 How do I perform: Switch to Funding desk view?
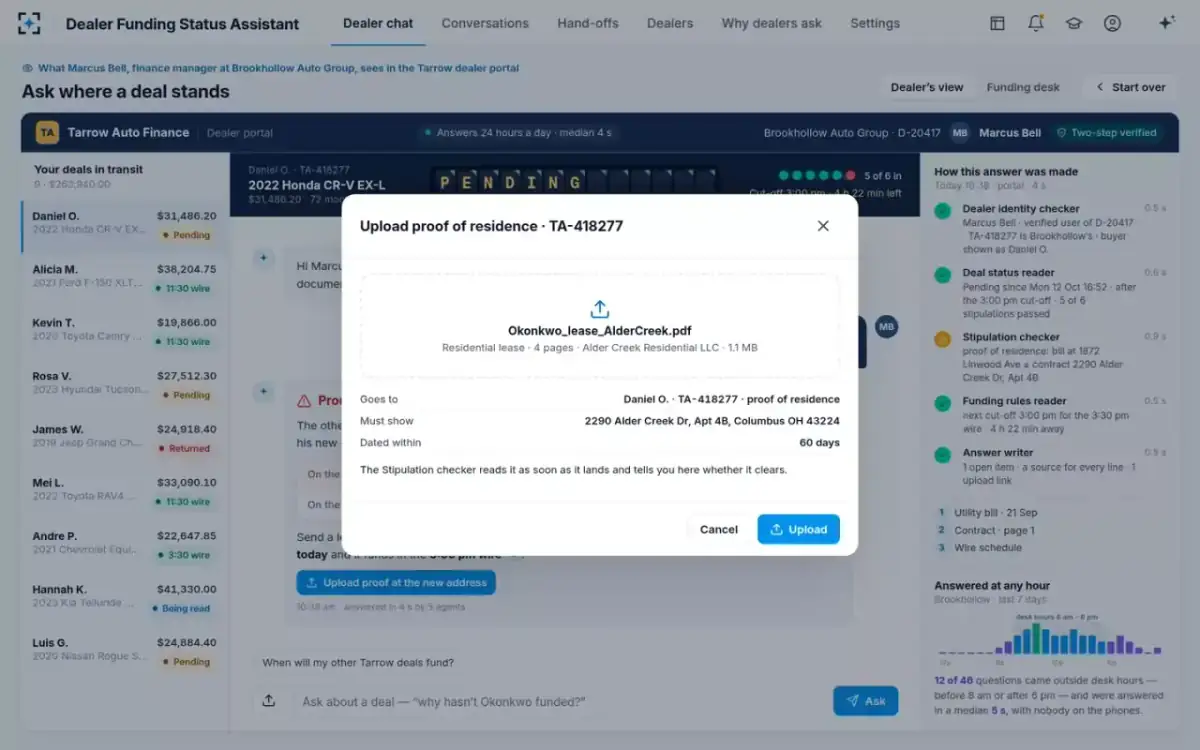tap(1023, 87)
